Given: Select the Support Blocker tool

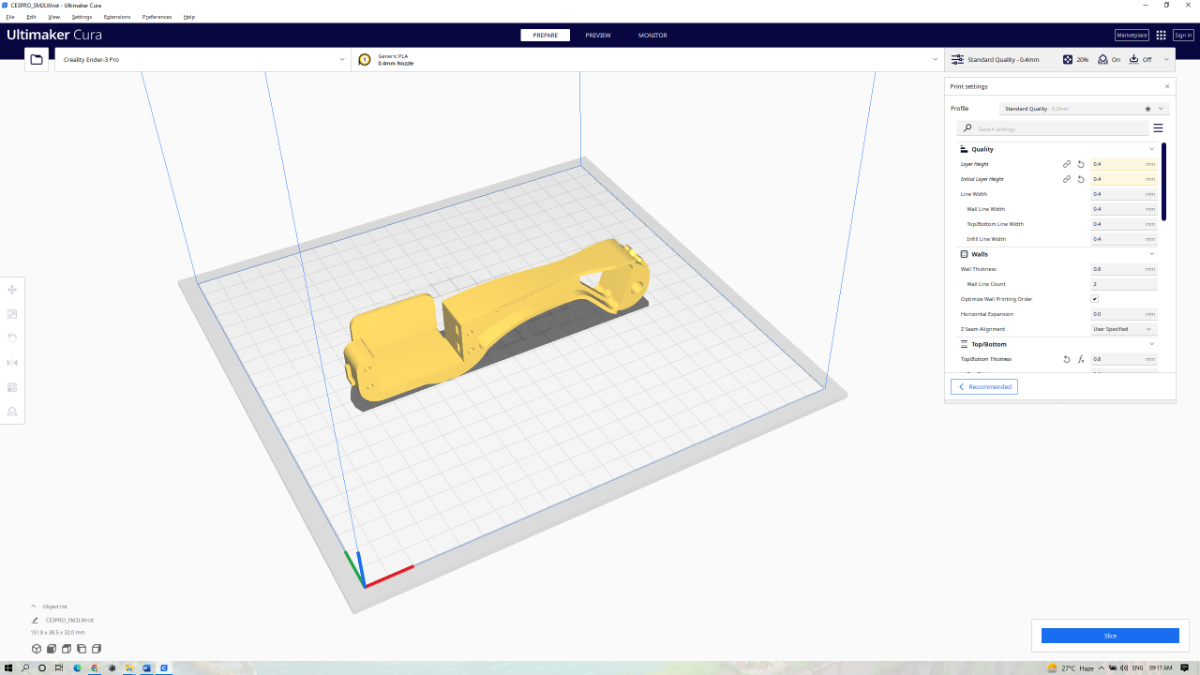Looking at the screenshot, I should (x=12, y=411).
